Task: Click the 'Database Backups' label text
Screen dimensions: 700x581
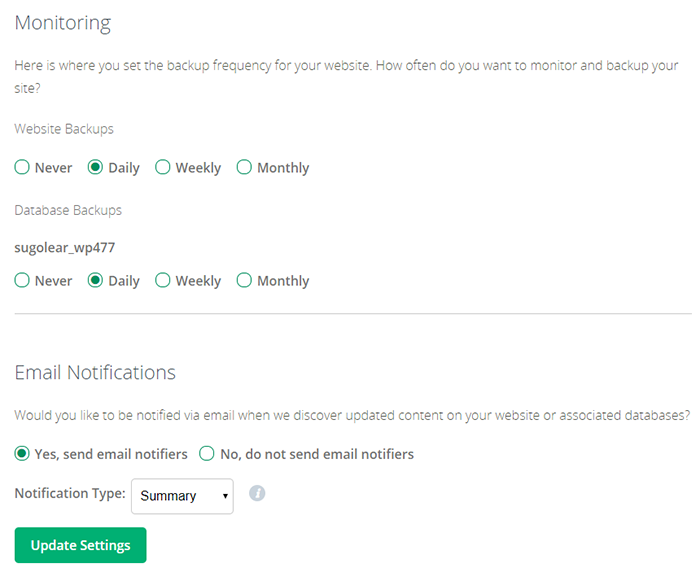Action: (68, 211)
